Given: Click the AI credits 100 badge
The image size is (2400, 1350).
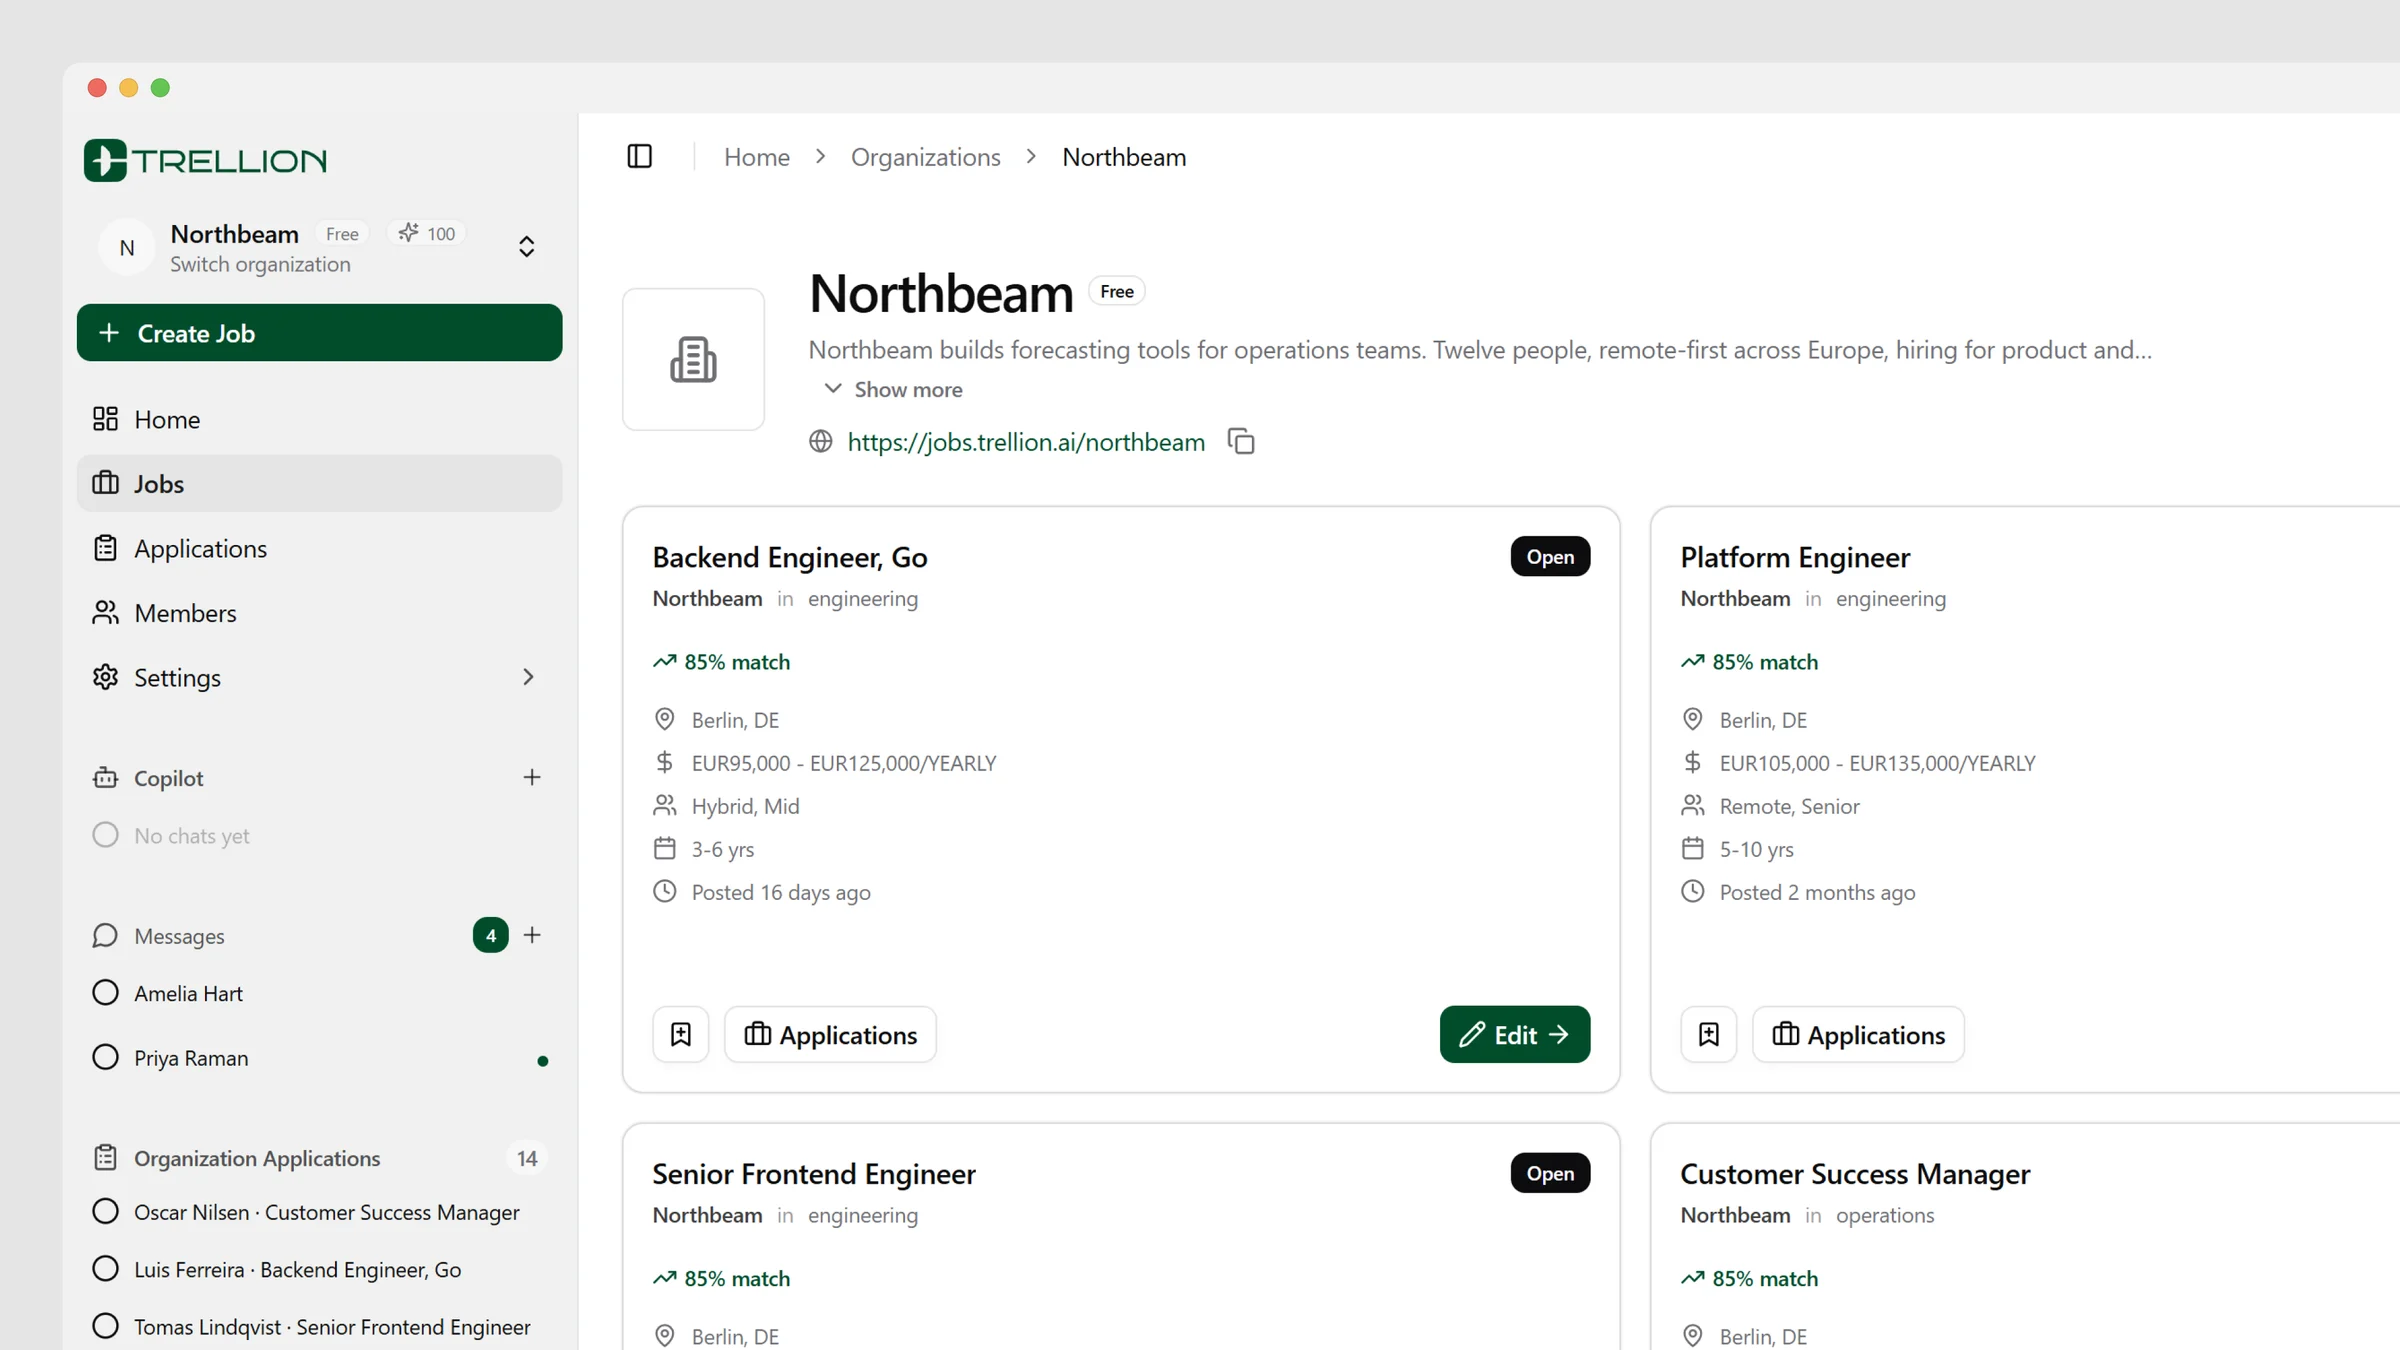Looking at the screenshot, I should click(427, 233).
